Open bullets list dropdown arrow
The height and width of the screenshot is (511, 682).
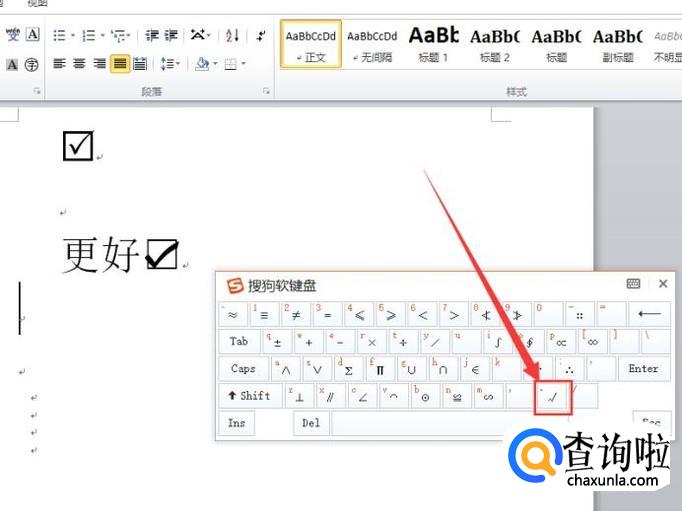click(73, 35)
